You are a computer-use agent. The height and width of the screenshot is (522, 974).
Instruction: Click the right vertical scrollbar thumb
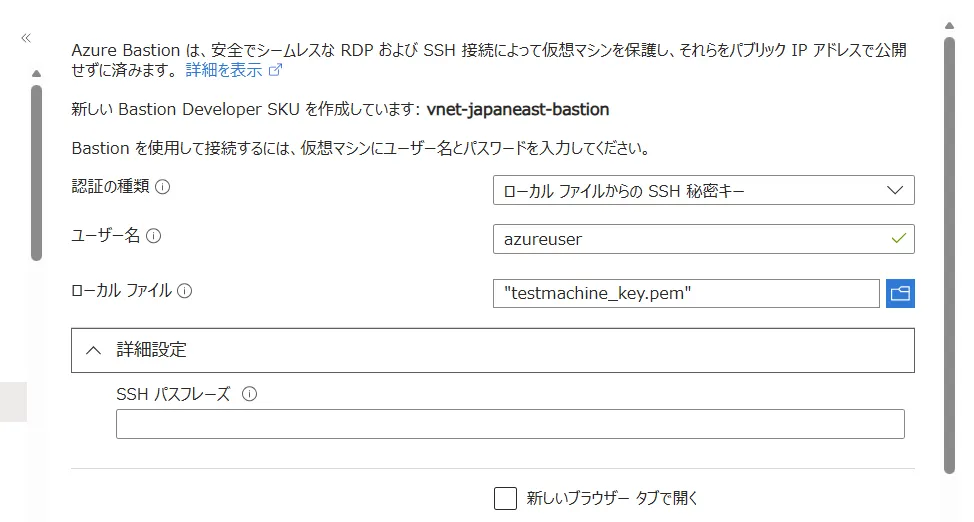click(x=949, y=250)
